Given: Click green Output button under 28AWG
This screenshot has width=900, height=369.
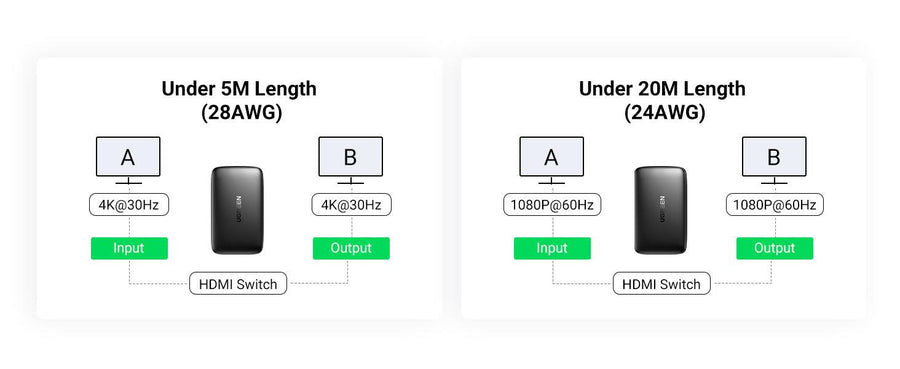Looking at the screenshot, I should 351,248.
